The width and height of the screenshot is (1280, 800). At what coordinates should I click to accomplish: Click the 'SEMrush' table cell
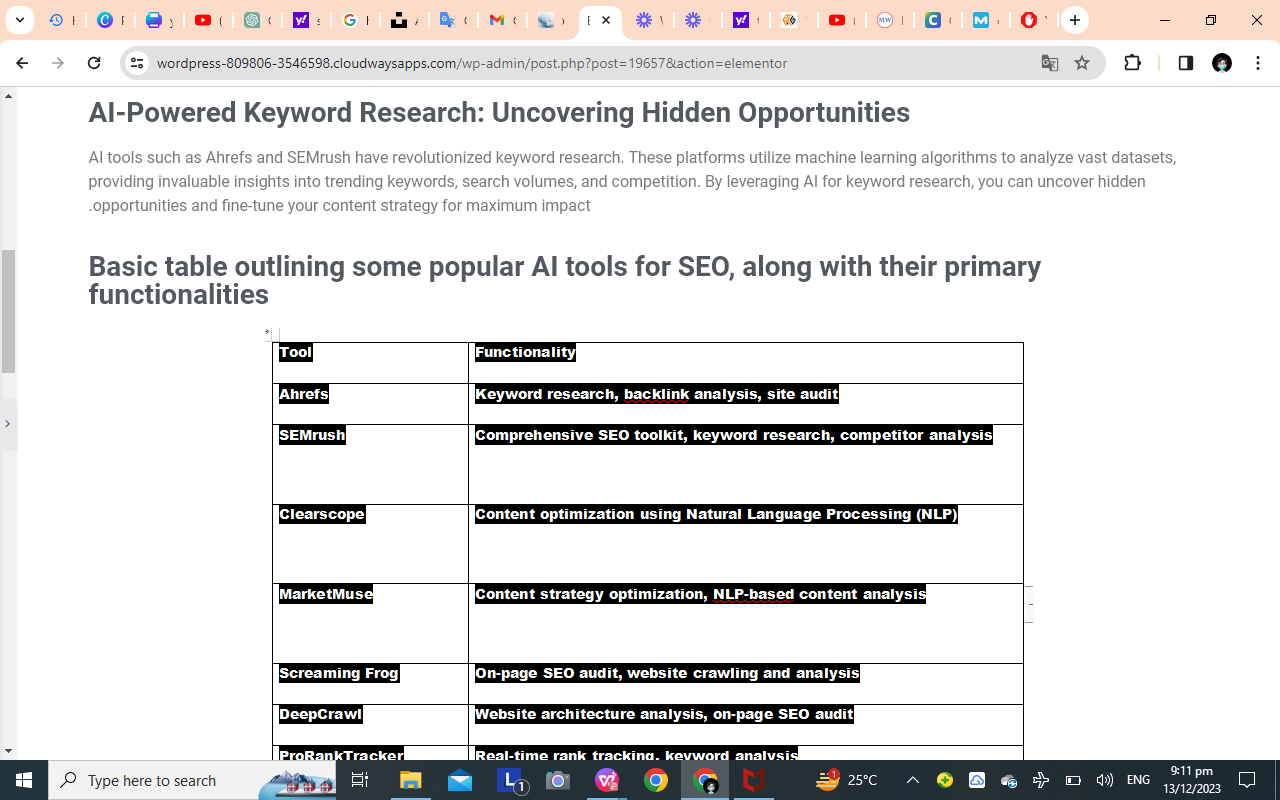[x=370, y=464]
